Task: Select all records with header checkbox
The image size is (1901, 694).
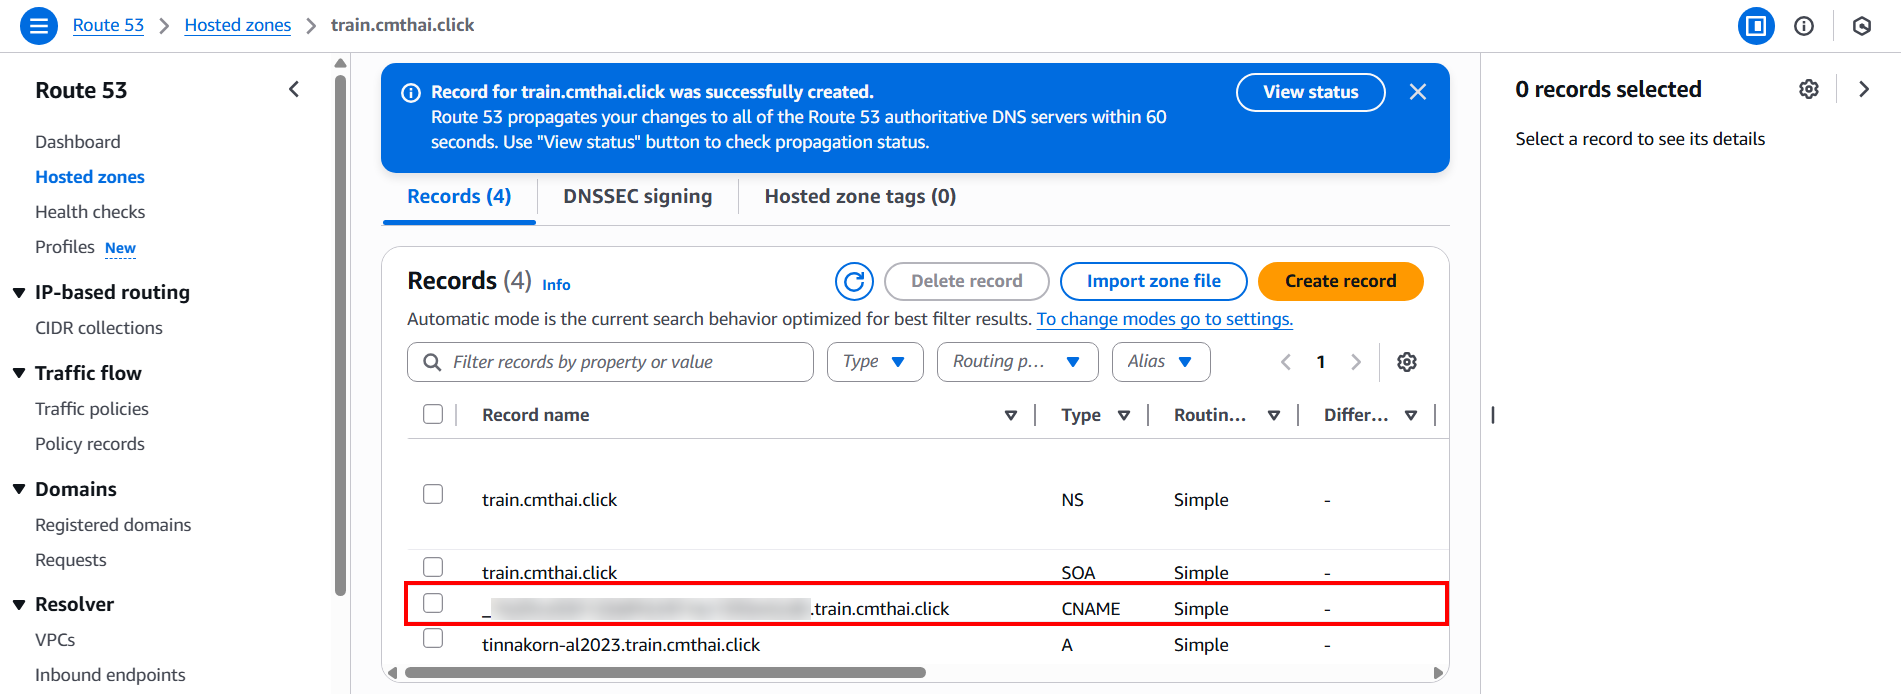Action: point(433,414)
